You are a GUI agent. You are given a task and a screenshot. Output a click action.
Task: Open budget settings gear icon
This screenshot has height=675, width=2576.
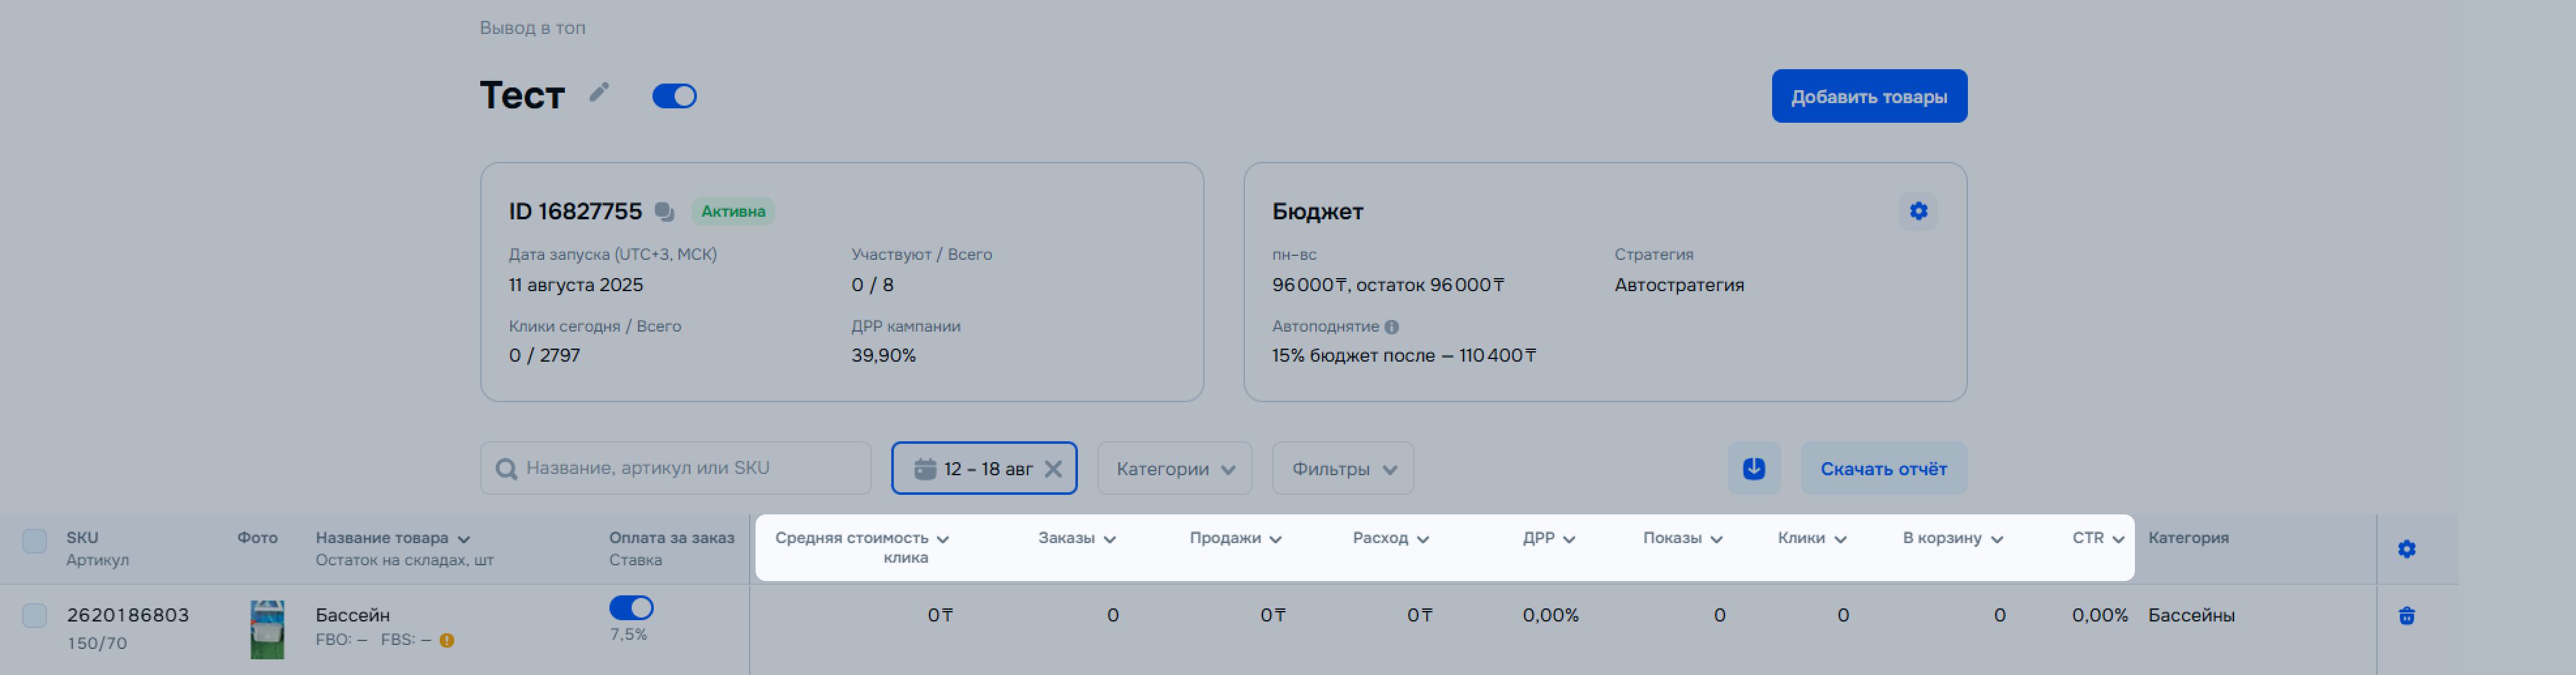[1917, 211]
